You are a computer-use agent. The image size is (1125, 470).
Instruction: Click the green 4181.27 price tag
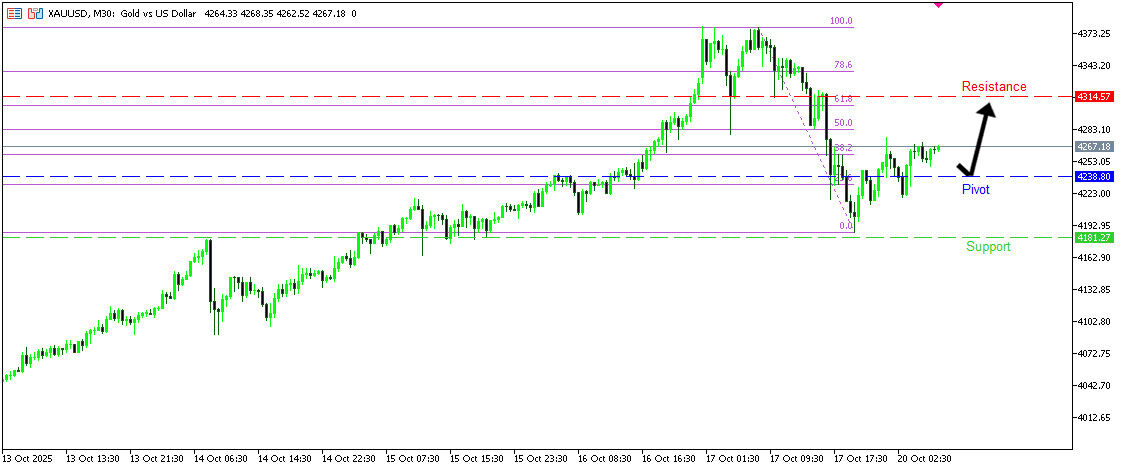pyautogui.click(x=1094, y=238)
